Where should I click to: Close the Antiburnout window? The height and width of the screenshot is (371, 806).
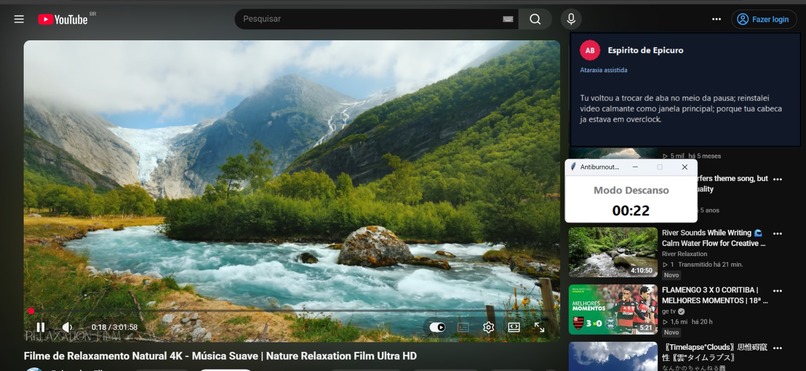[x=684, y=167]
